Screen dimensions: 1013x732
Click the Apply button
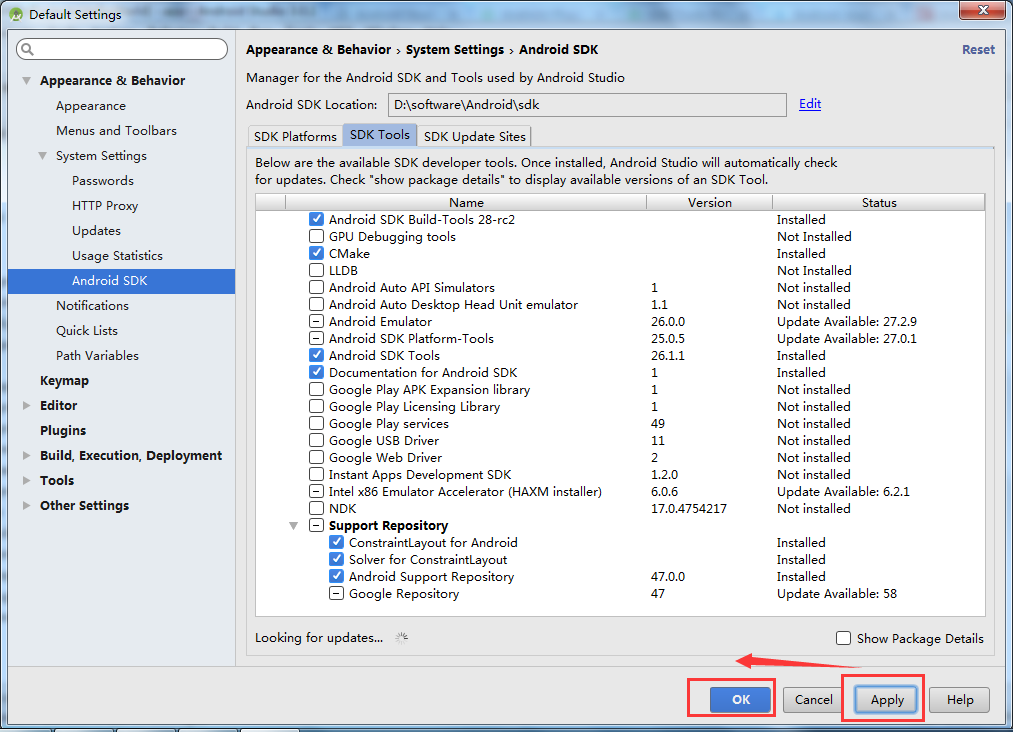[x=887, y=700]
